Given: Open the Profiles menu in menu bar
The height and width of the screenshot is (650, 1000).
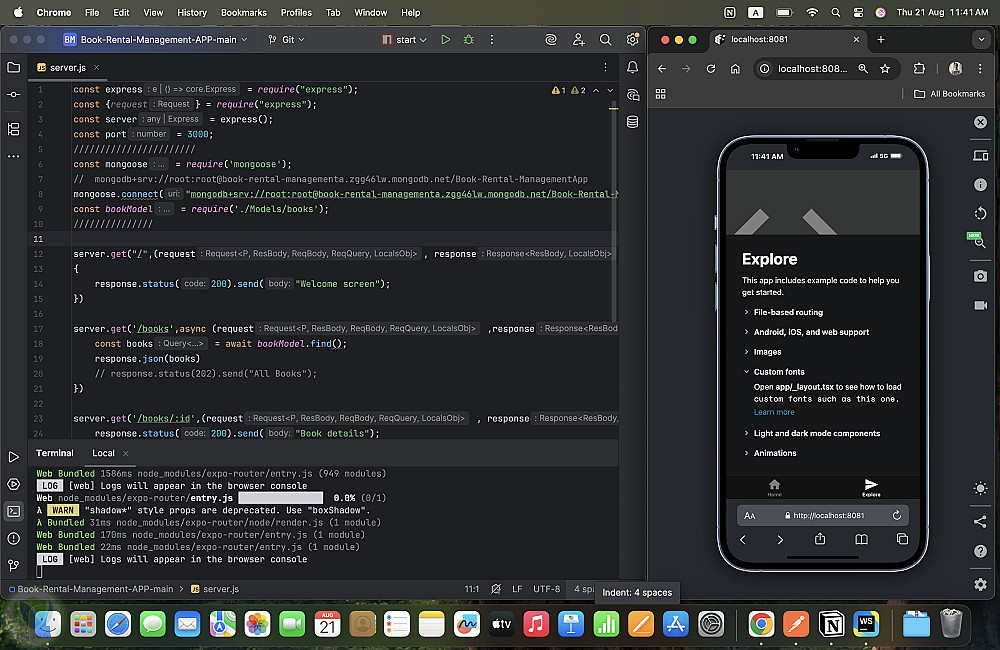Looking at the screenshot, I should tap(296, 12).
